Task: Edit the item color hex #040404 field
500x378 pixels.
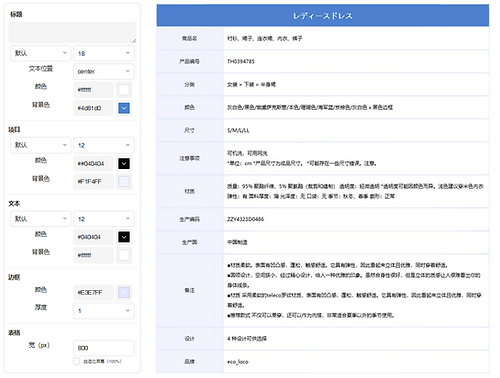Action: coord(94,163)
